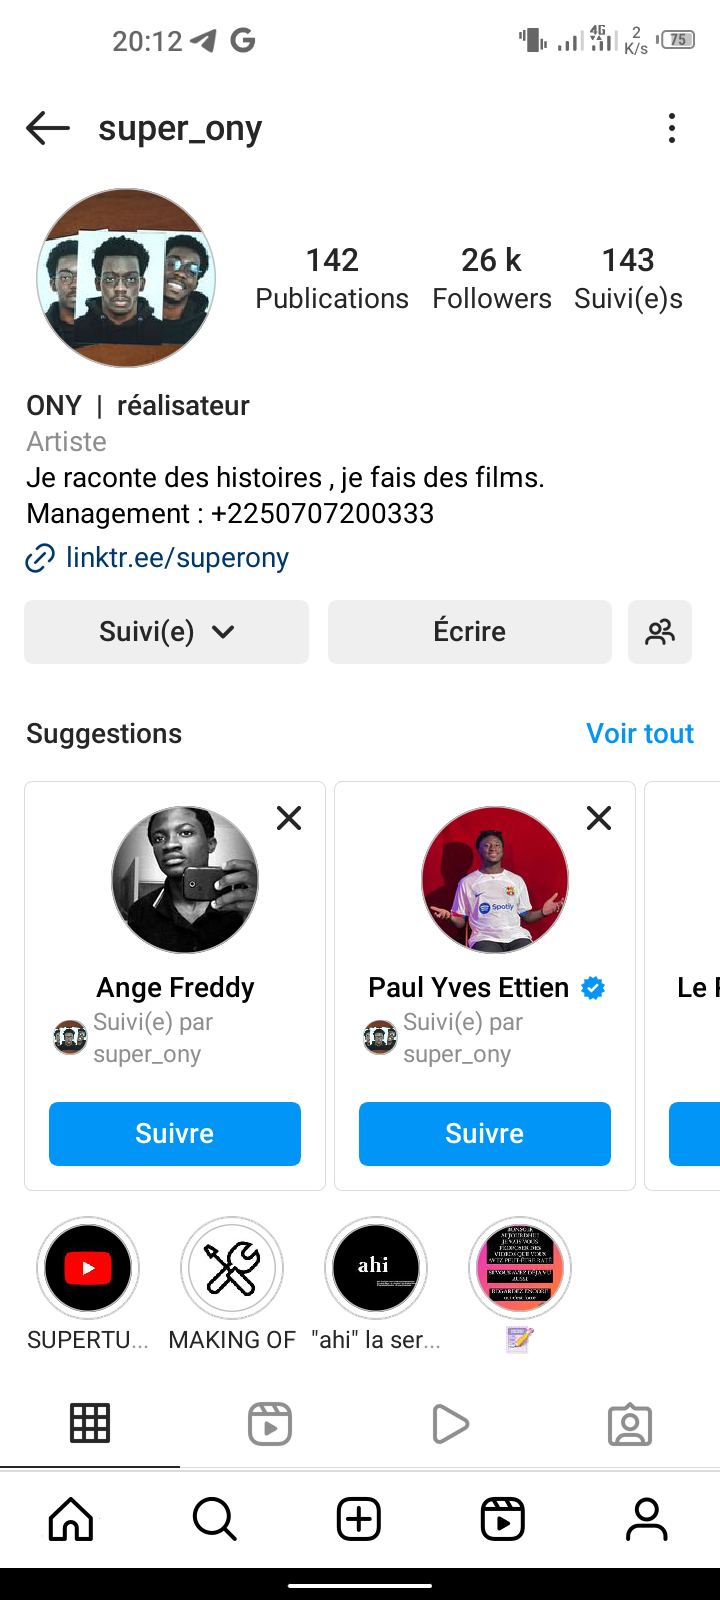Open the Home feed icon
The height and width of the screenshot is (1600, 720).
[x=71, y=1520]
